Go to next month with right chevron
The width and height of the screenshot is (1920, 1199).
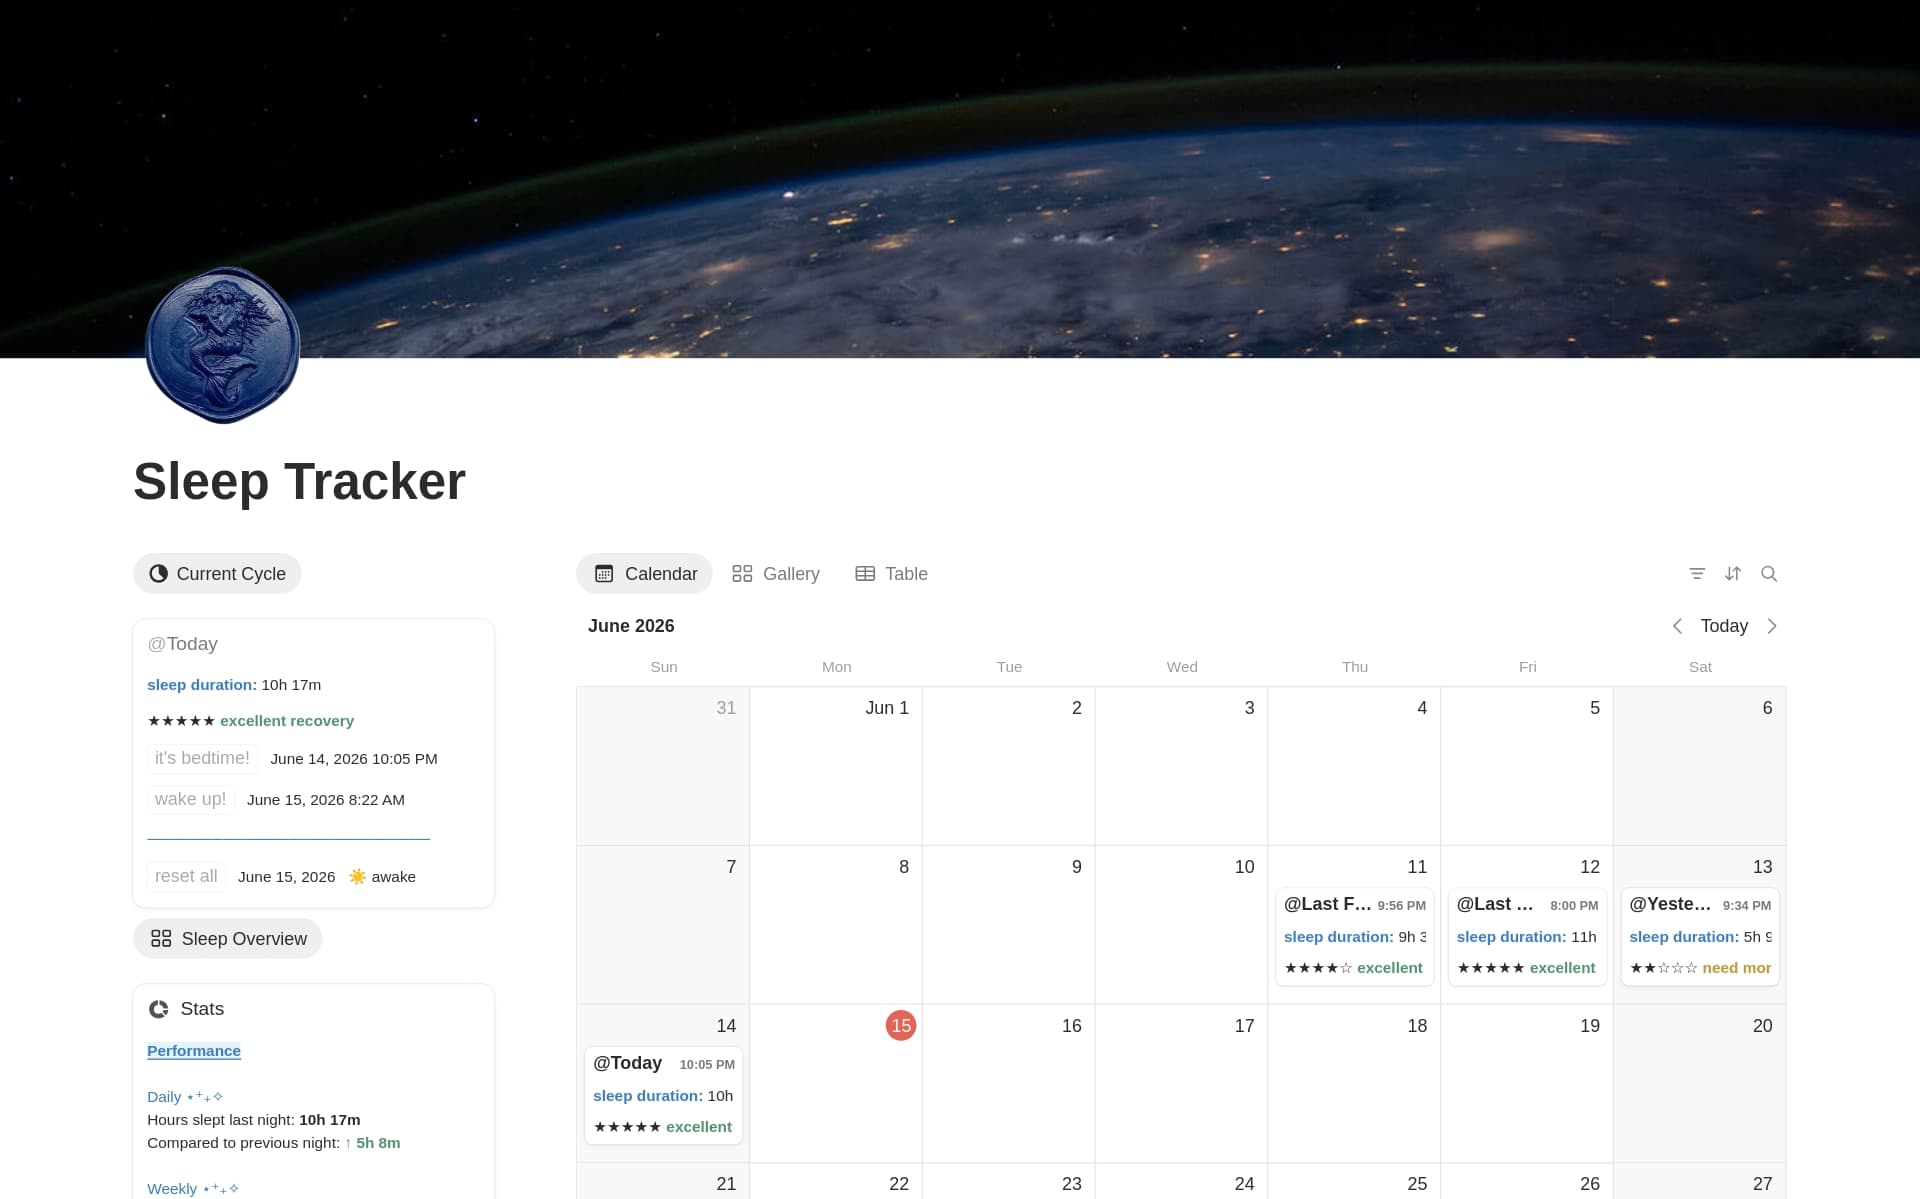[x=1772, y=626]
